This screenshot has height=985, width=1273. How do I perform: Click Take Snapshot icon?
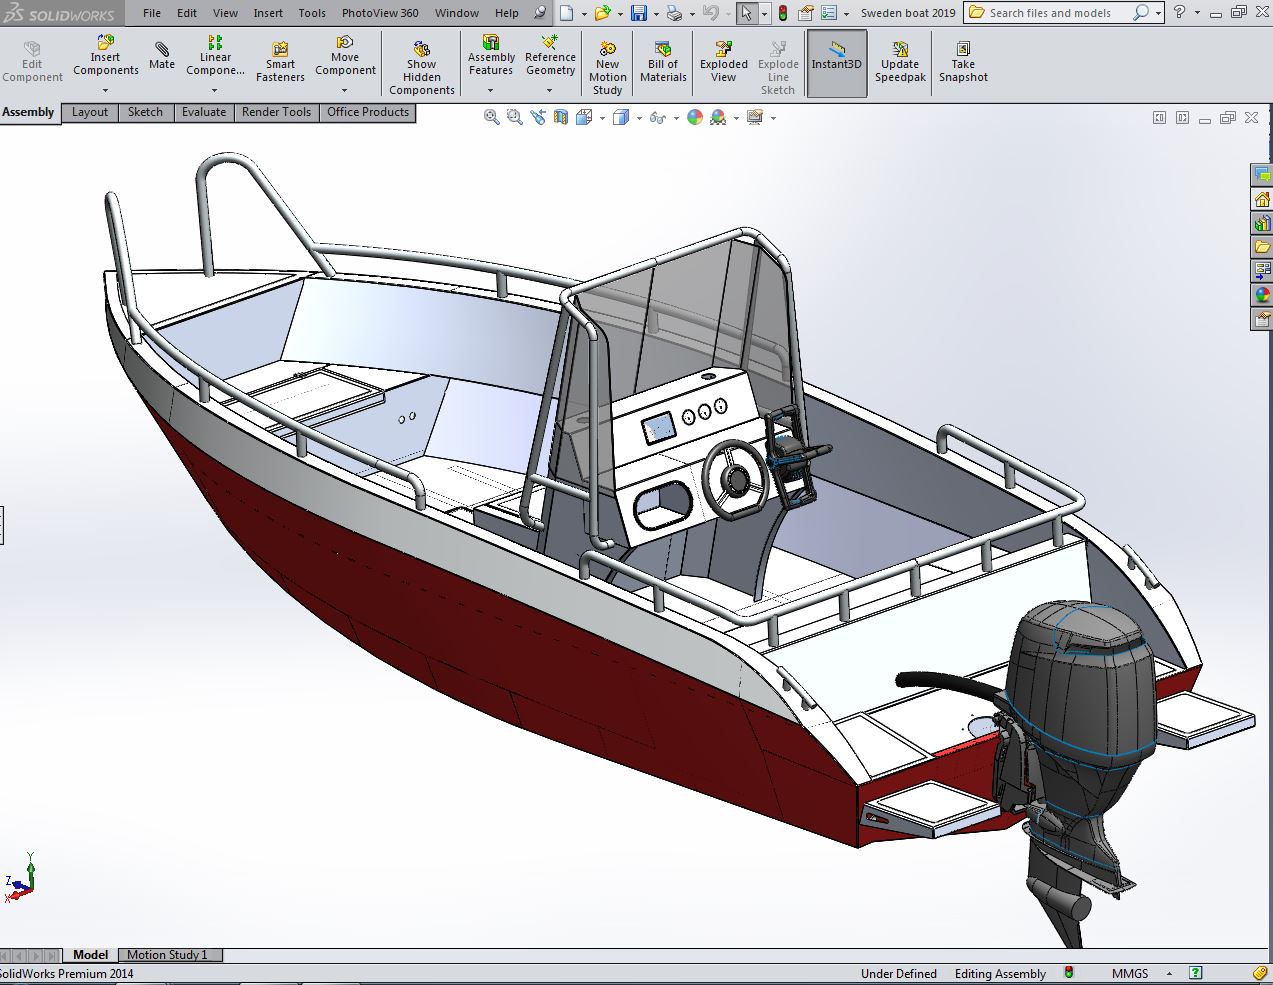(962, 62)
